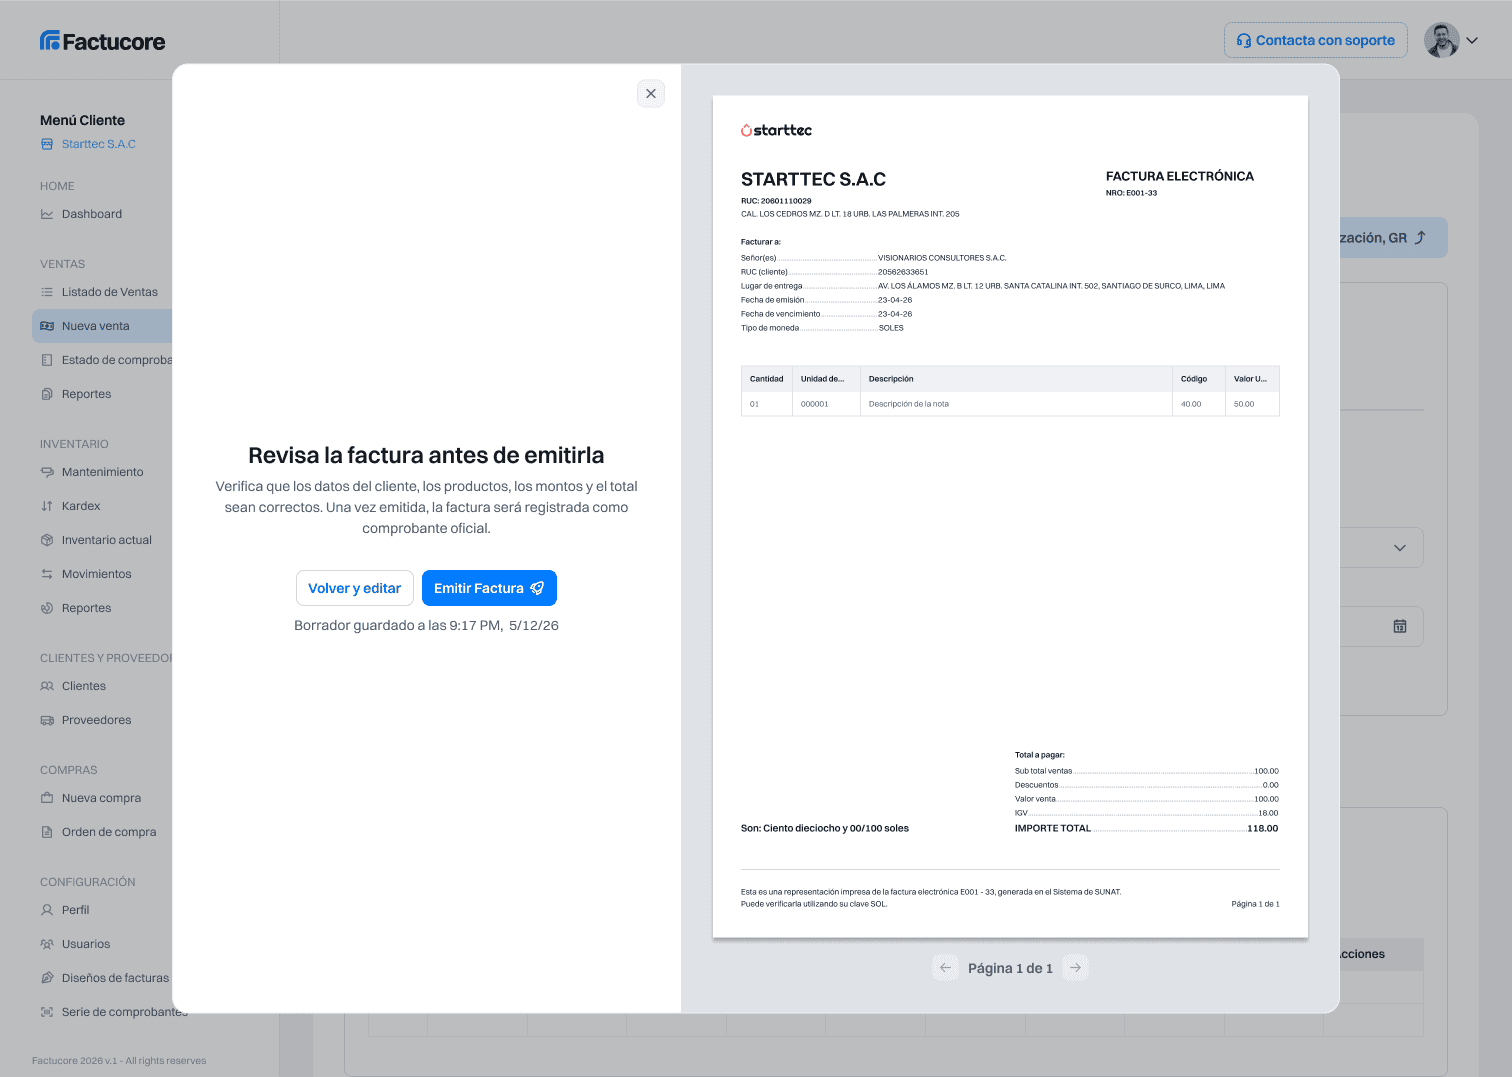Screen dimensions: 1512x1077
Task: Close the invoice review dialog
Action: click(651, 93)
